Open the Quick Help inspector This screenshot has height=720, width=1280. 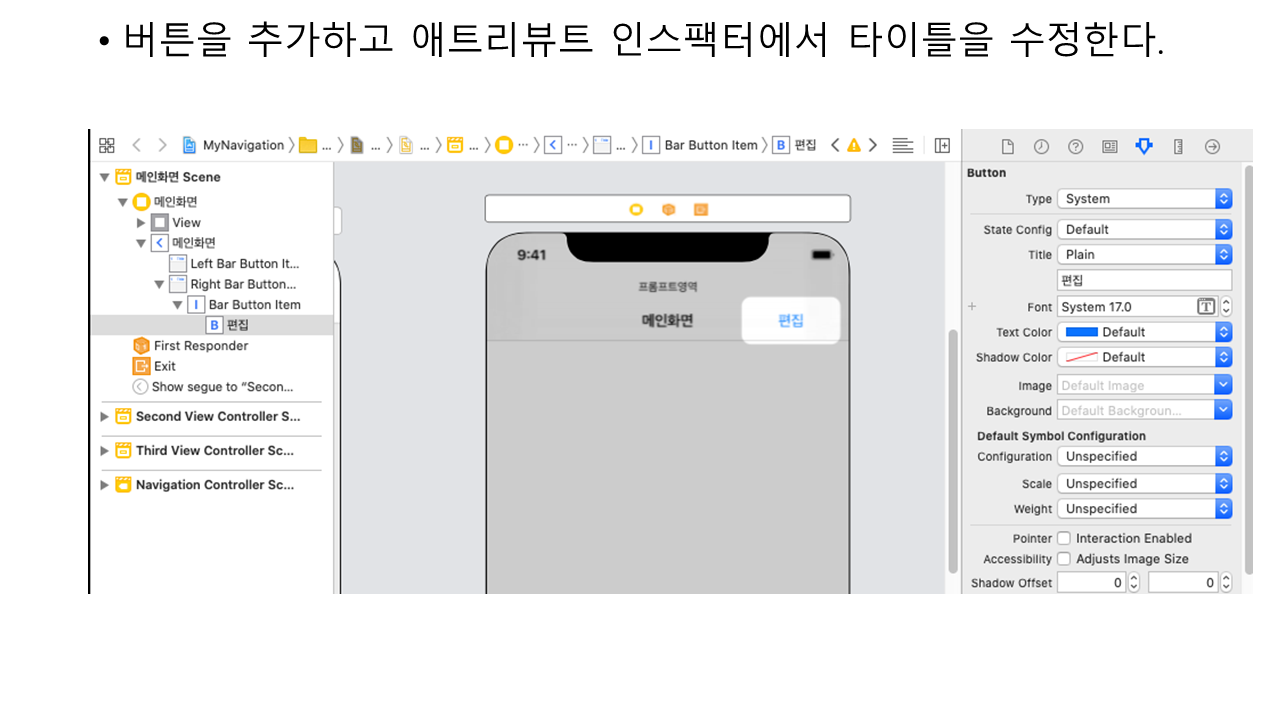tap(1075, 147)
